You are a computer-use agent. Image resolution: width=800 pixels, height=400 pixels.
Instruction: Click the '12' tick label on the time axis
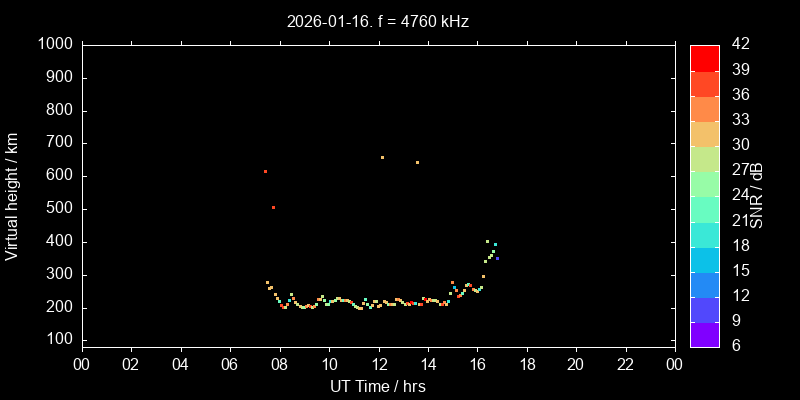pyautogui.click(x=378, y=364)
